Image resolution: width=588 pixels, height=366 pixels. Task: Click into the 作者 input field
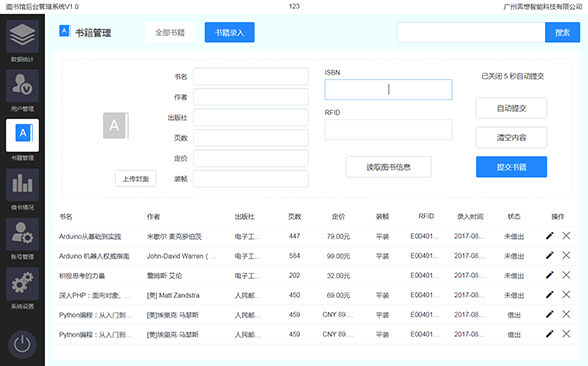tap(251, 97)
